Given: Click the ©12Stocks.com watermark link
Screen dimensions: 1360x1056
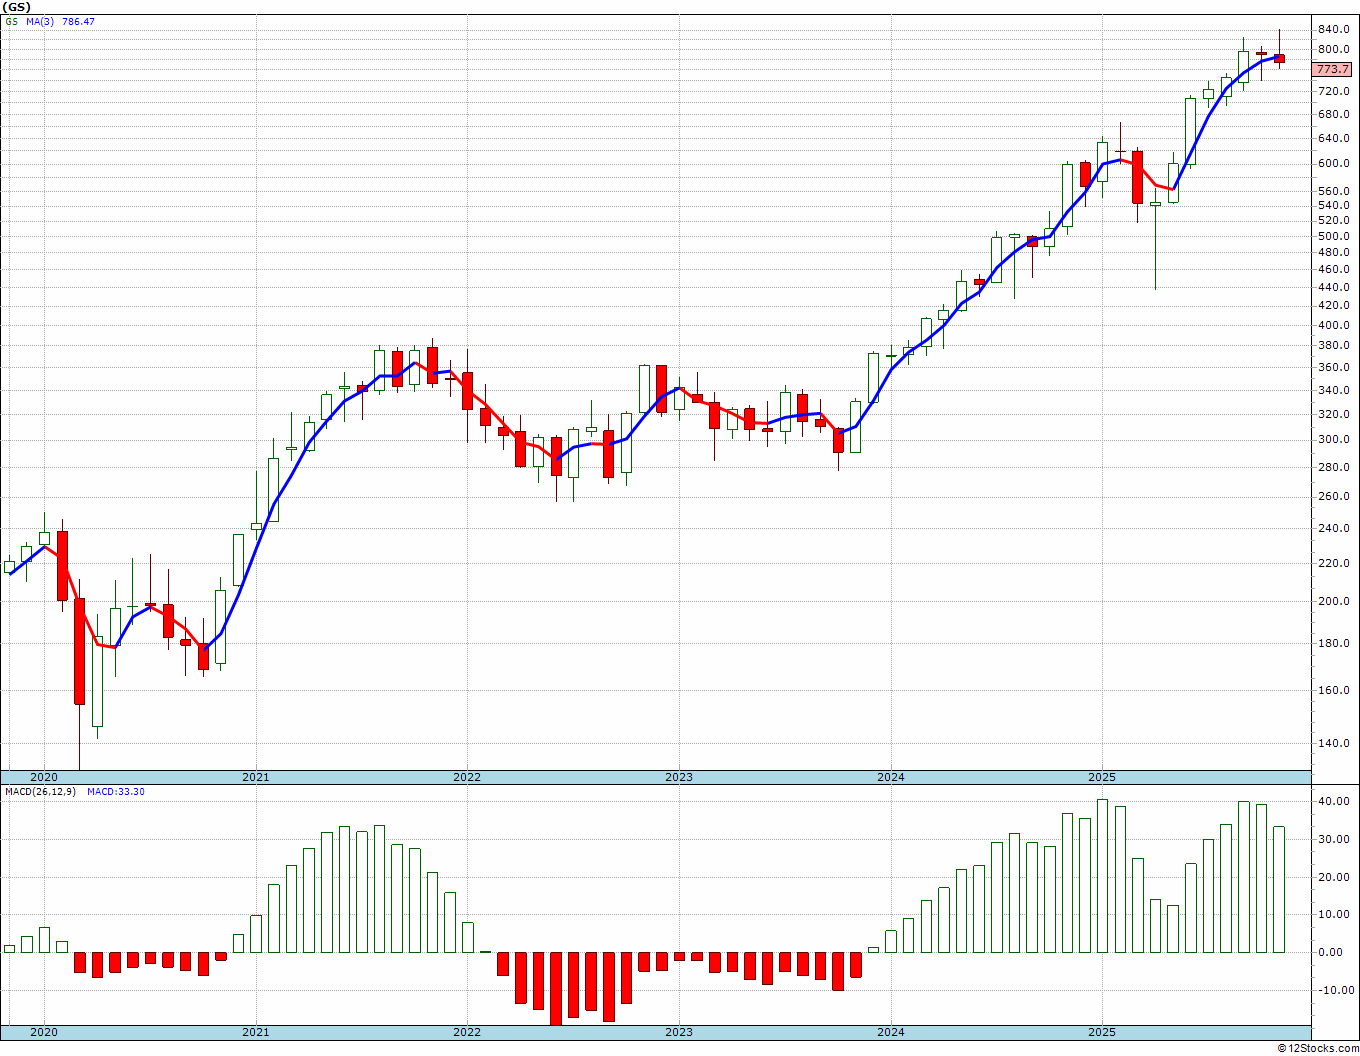Looking at the screenshot, I should (x=1317, y=1048).
